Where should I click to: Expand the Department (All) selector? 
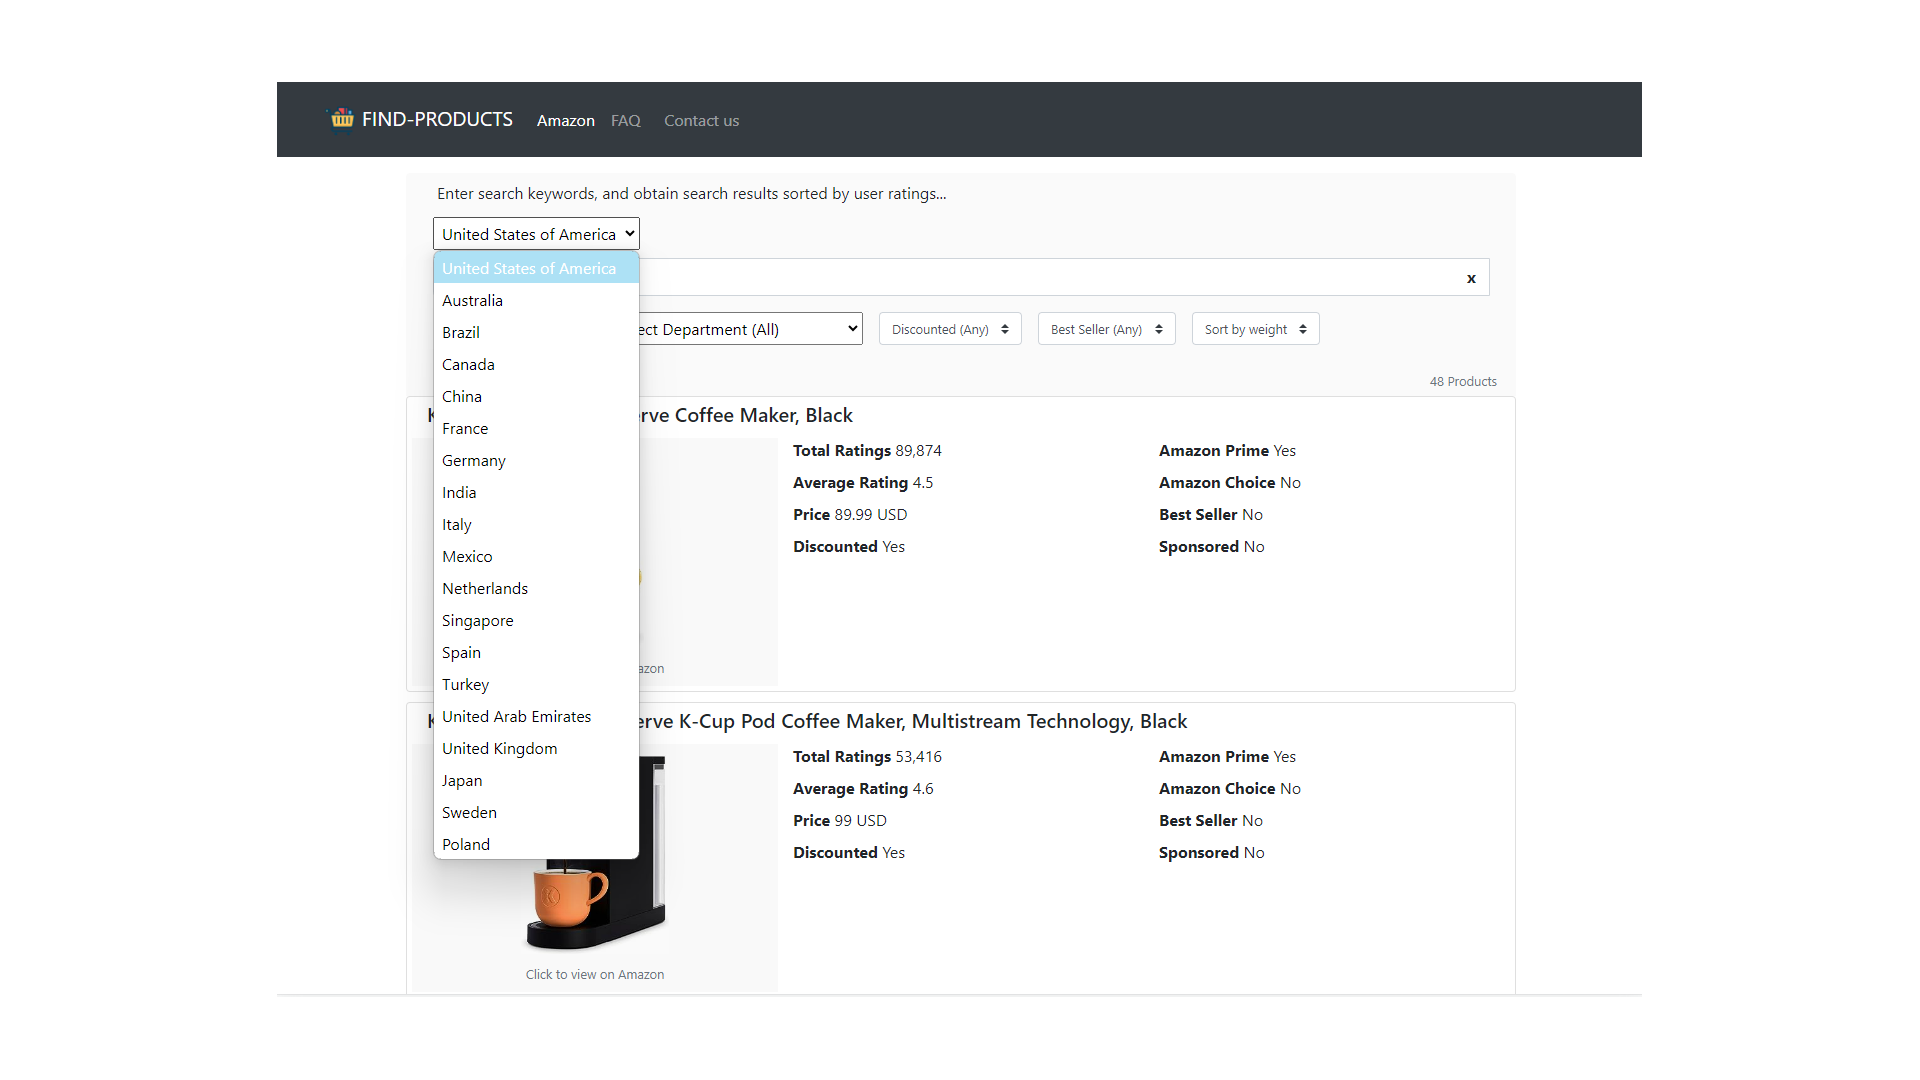point(750,329)
